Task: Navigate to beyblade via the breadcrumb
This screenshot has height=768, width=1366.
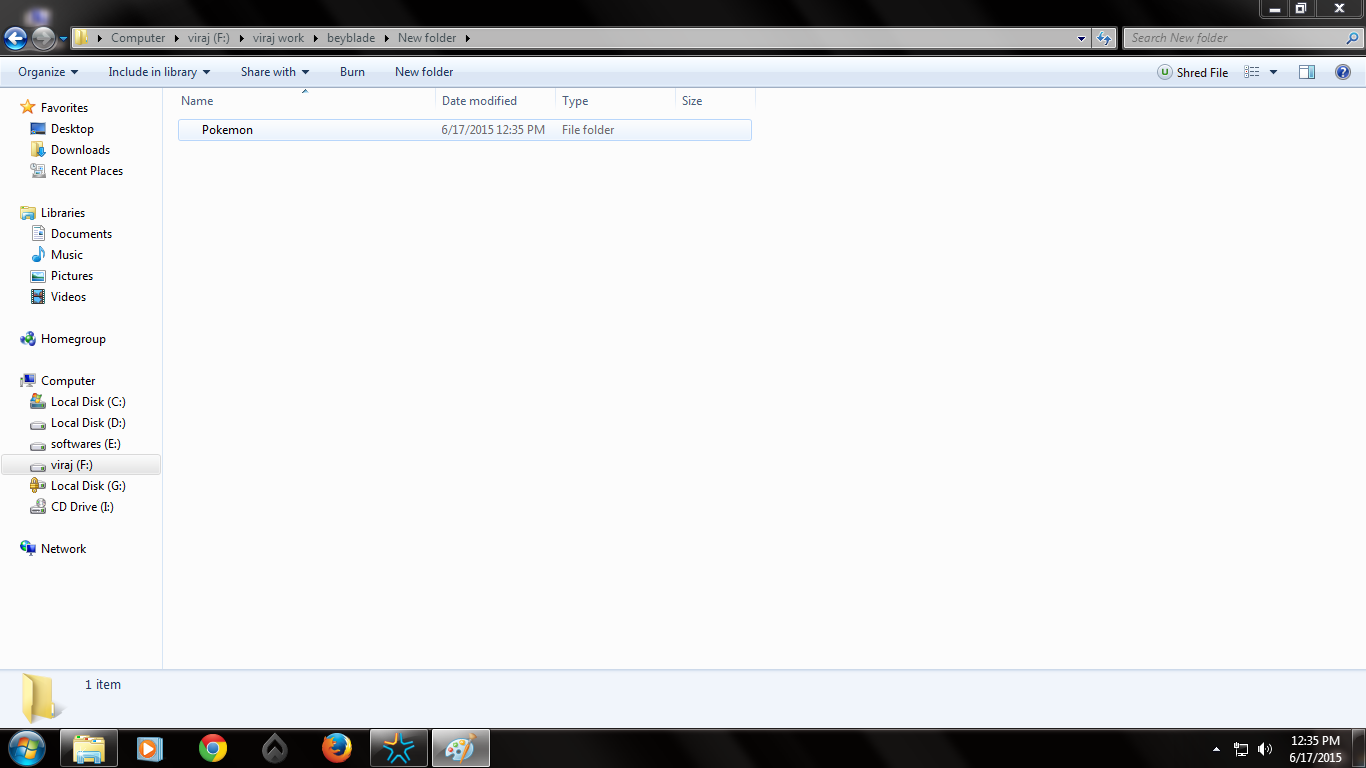Action: [x=349, y=37]
